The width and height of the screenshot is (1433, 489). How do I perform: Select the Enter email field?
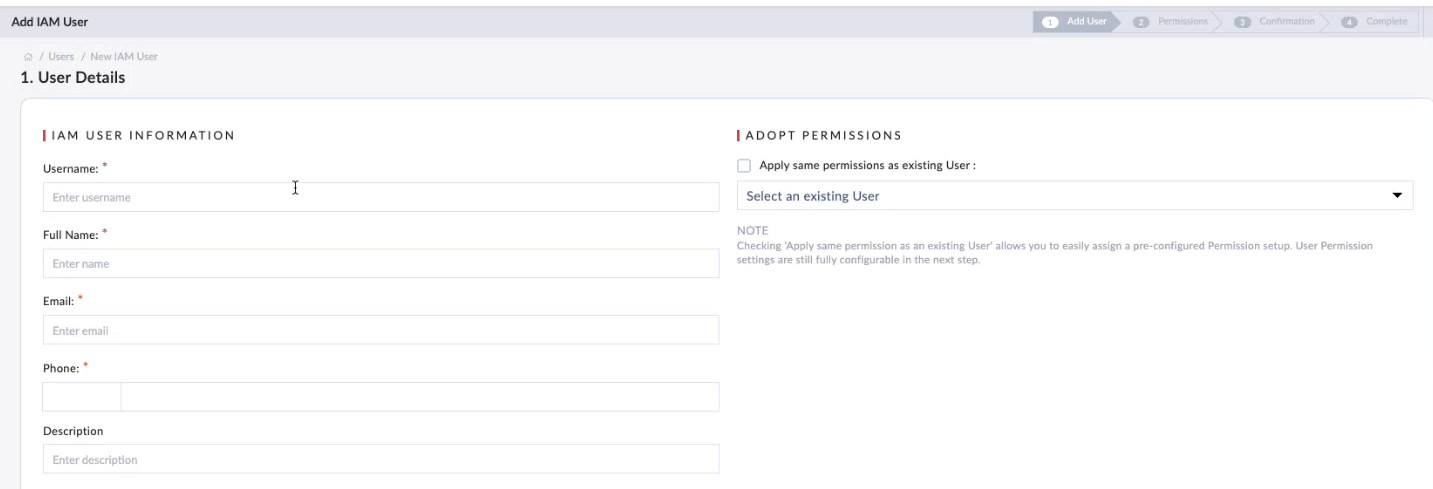(380, 330)
